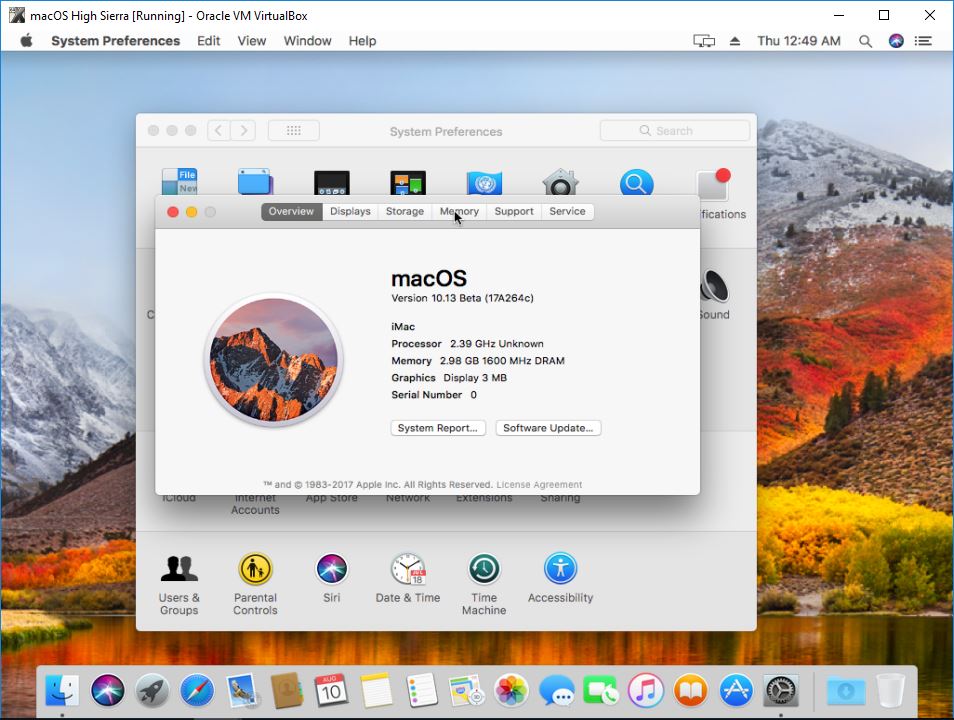Click the System Preferences search field

[675, 131]
